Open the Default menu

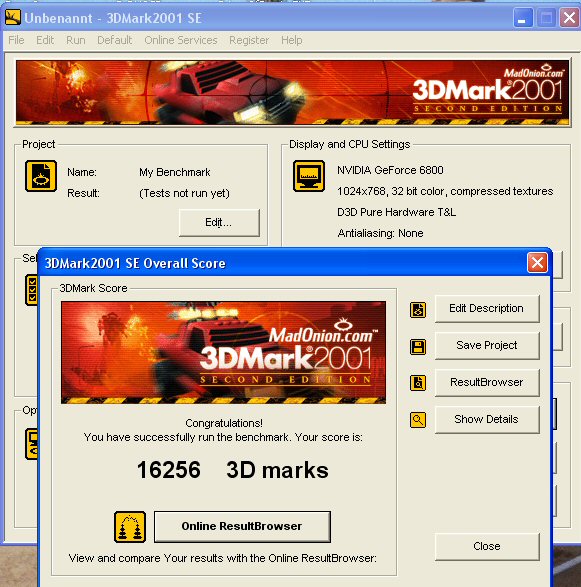click(115, 40)
